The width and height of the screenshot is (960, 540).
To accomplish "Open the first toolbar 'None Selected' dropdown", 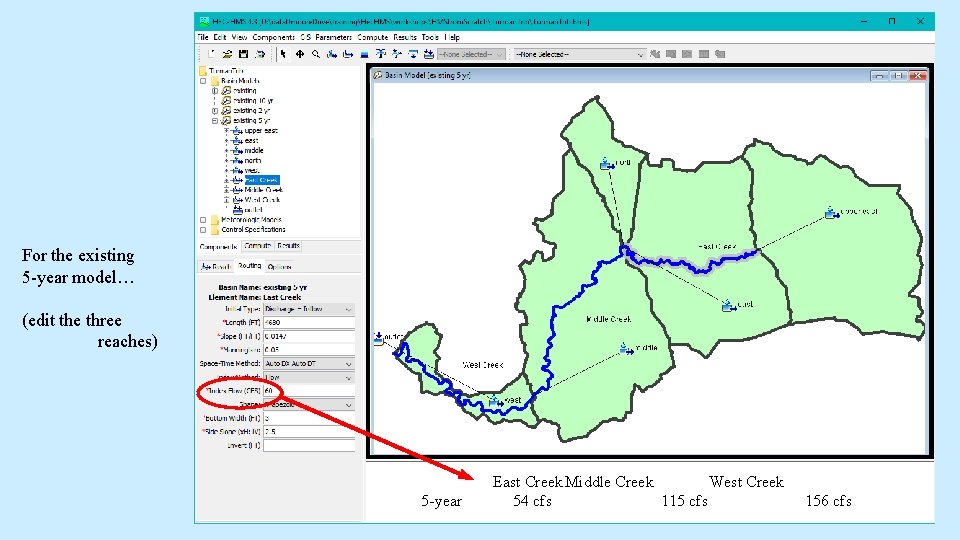I will coord(471,54).
